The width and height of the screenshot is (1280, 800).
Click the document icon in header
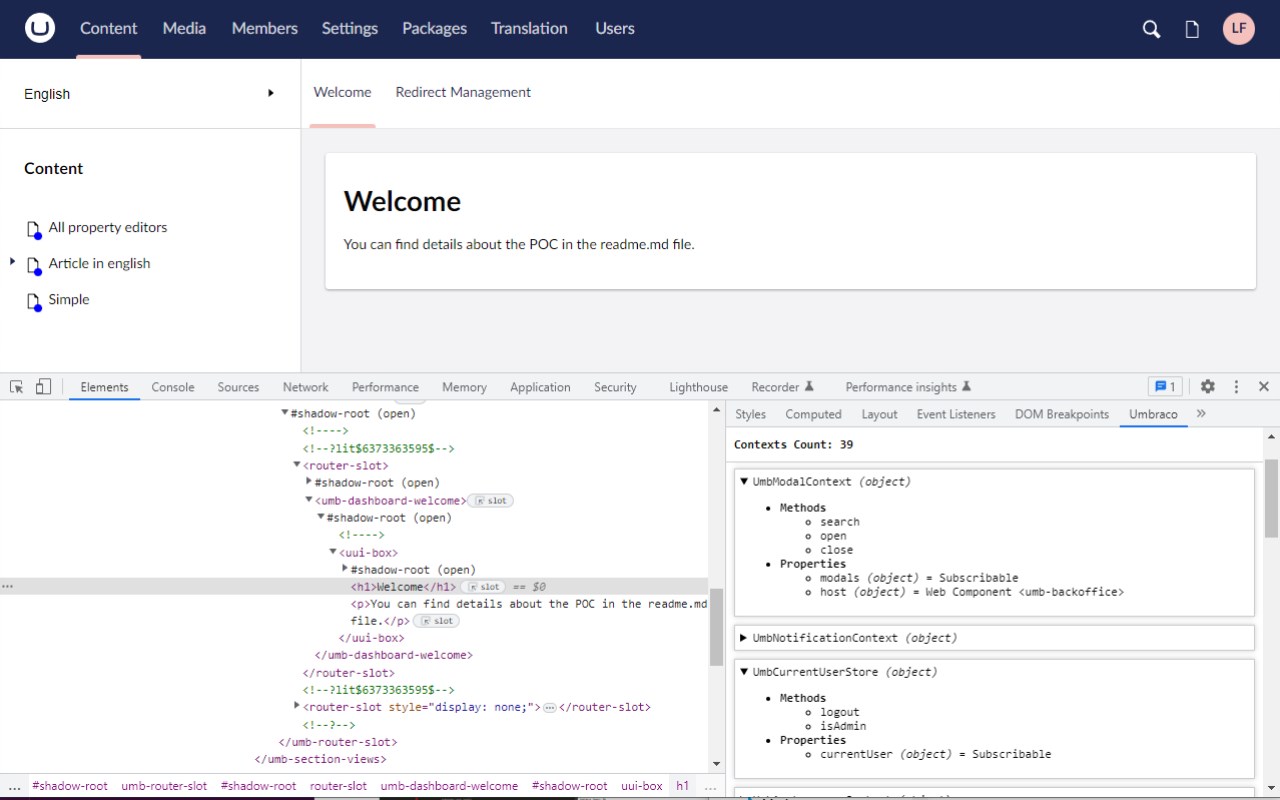[1192, 29]
